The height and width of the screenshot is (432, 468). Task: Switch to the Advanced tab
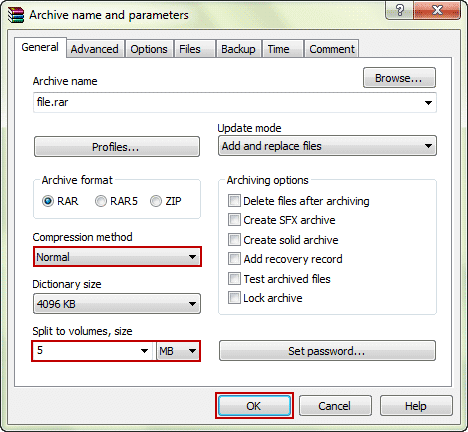[x=95, y=49]
